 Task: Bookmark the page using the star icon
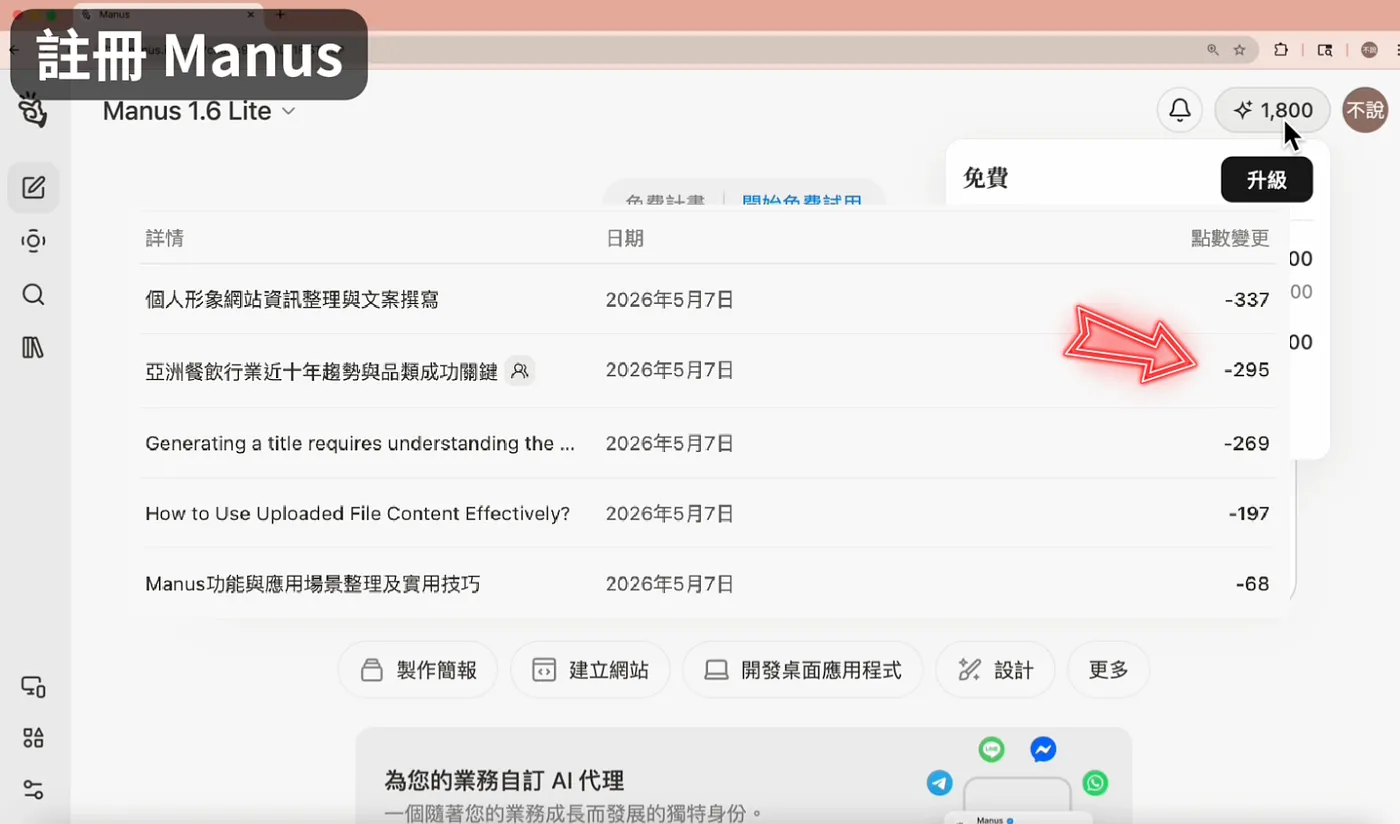pos(1240,50)
